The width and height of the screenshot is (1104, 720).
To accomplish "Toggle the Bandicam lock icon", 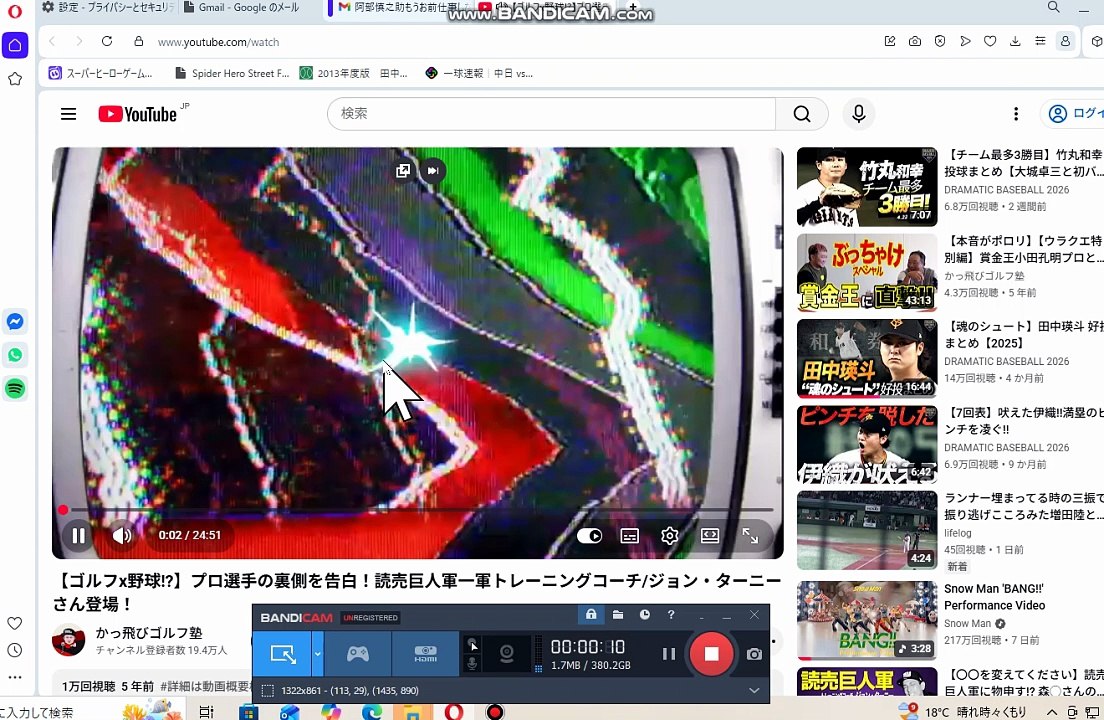I will coord(591,614).
